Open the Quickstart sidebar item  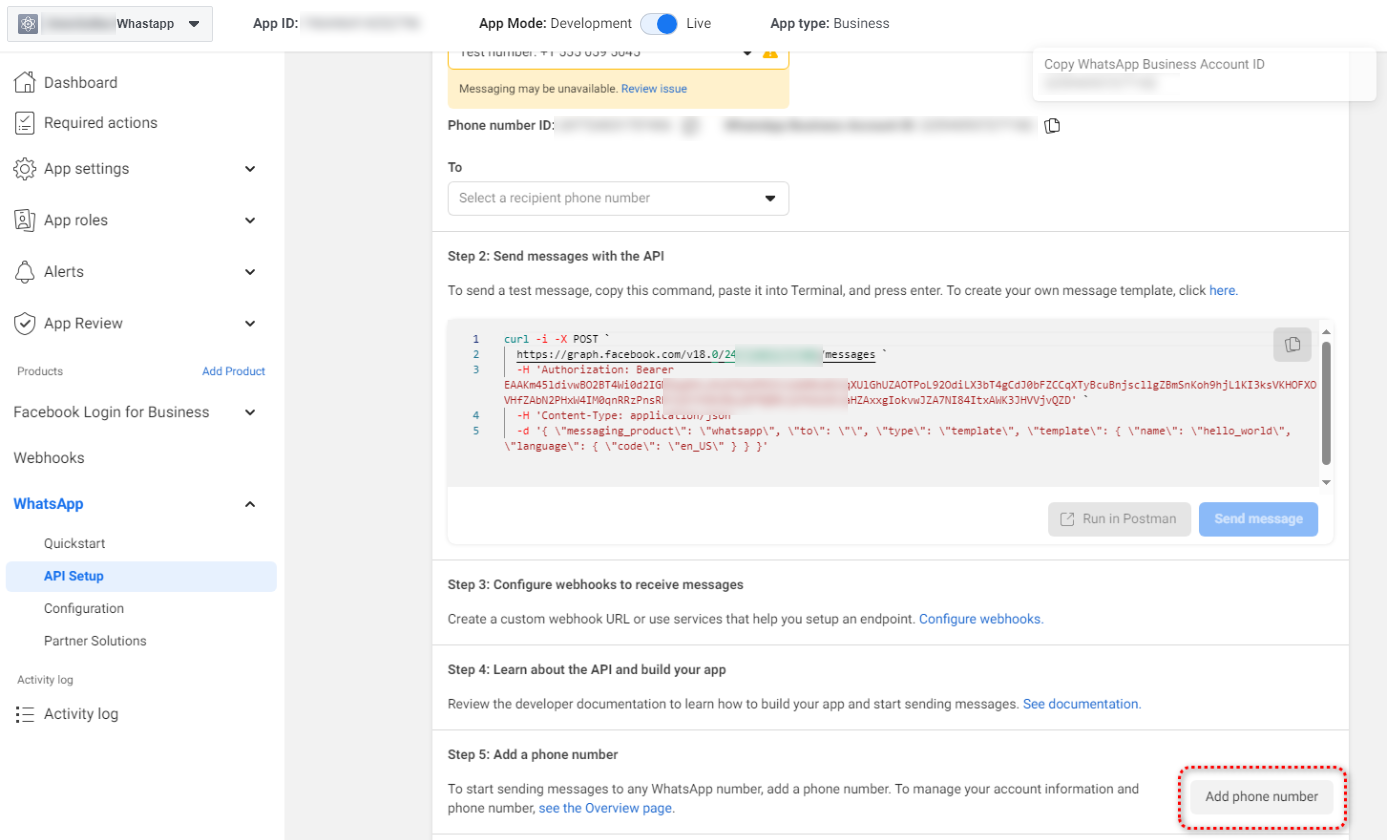(74, 544)
